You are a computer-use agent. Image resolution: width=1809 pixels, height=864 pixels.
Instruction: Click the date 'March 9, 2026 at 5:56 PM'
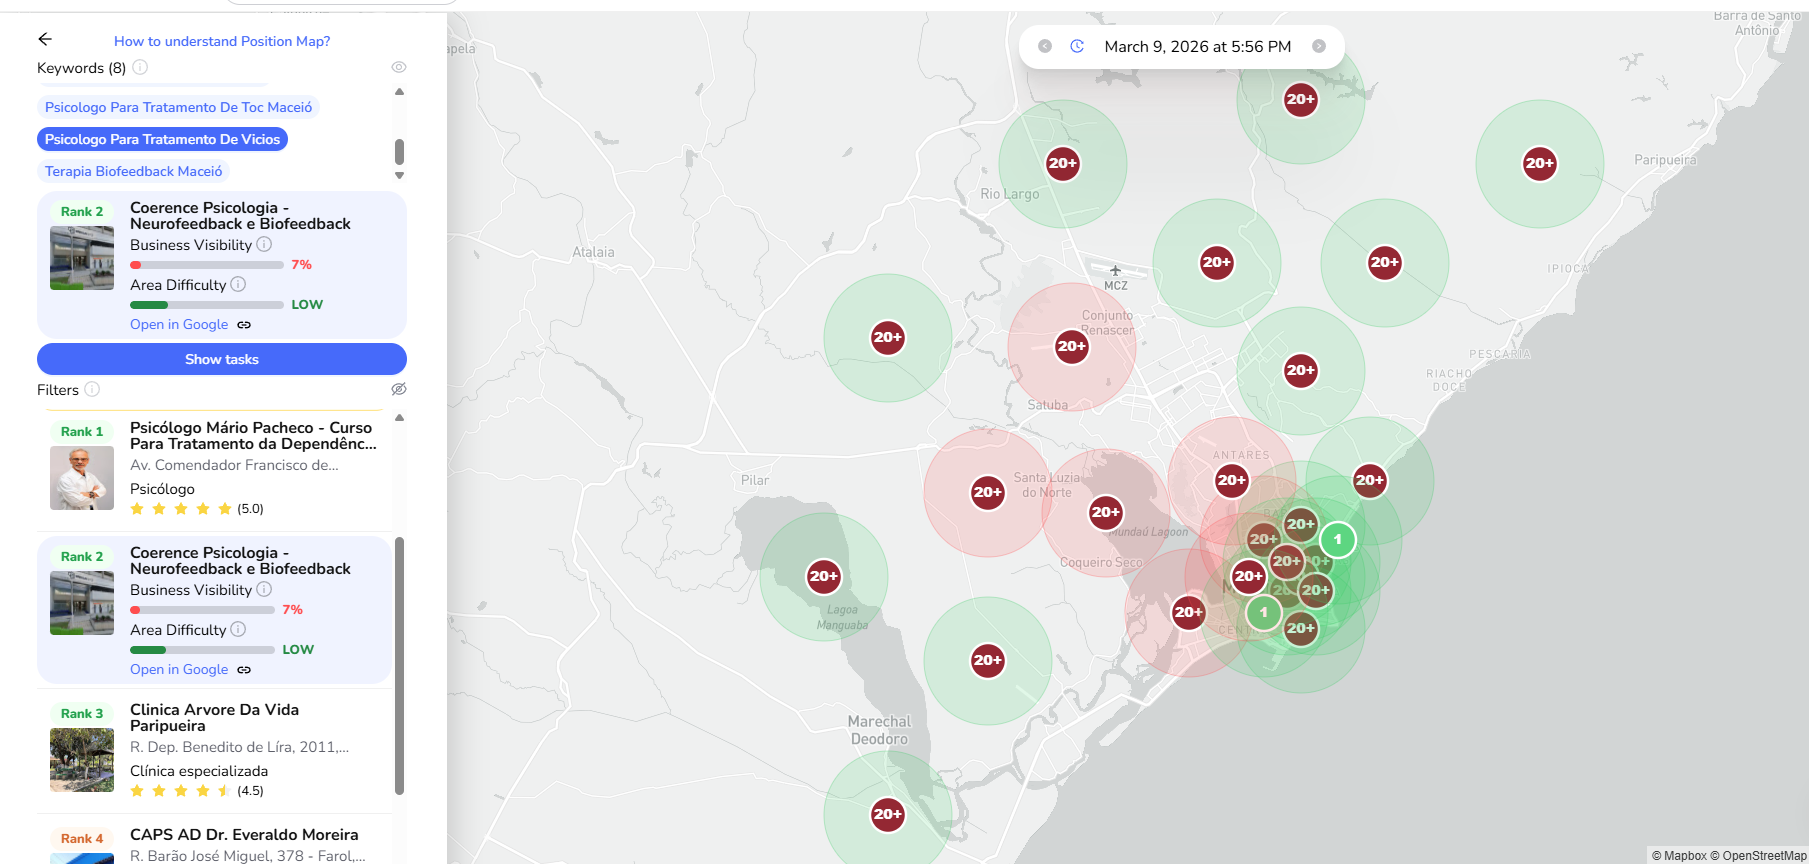(1198, 47)
